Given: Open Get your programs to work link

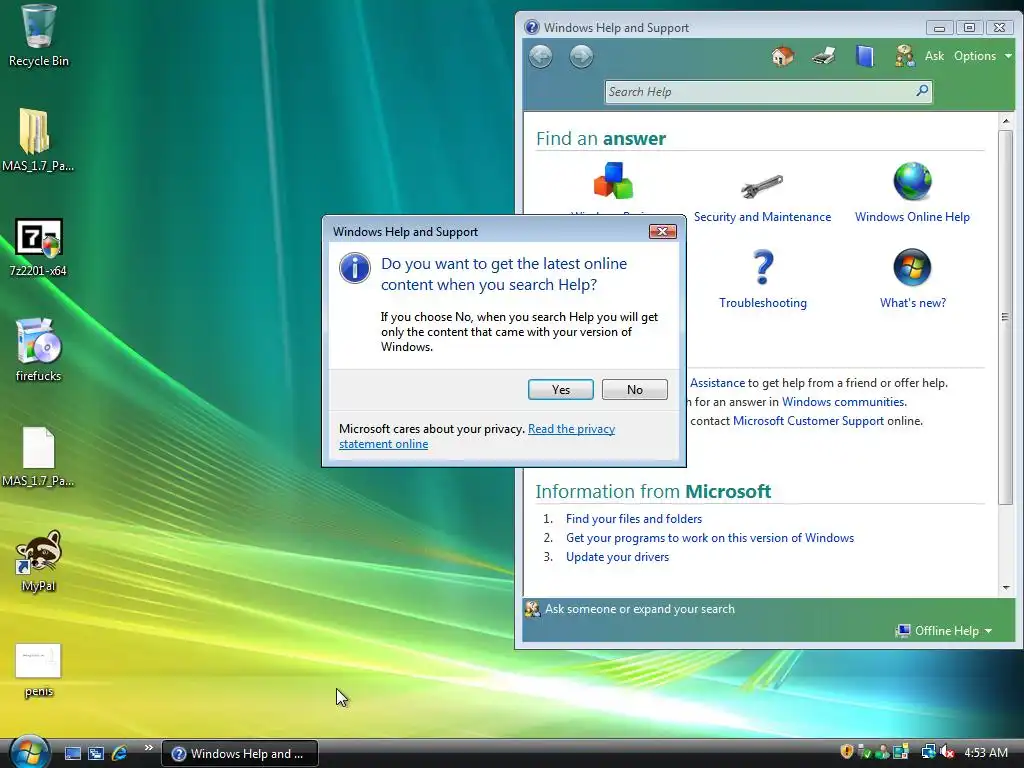Looking at the screenshot, I should click(709, 537).
